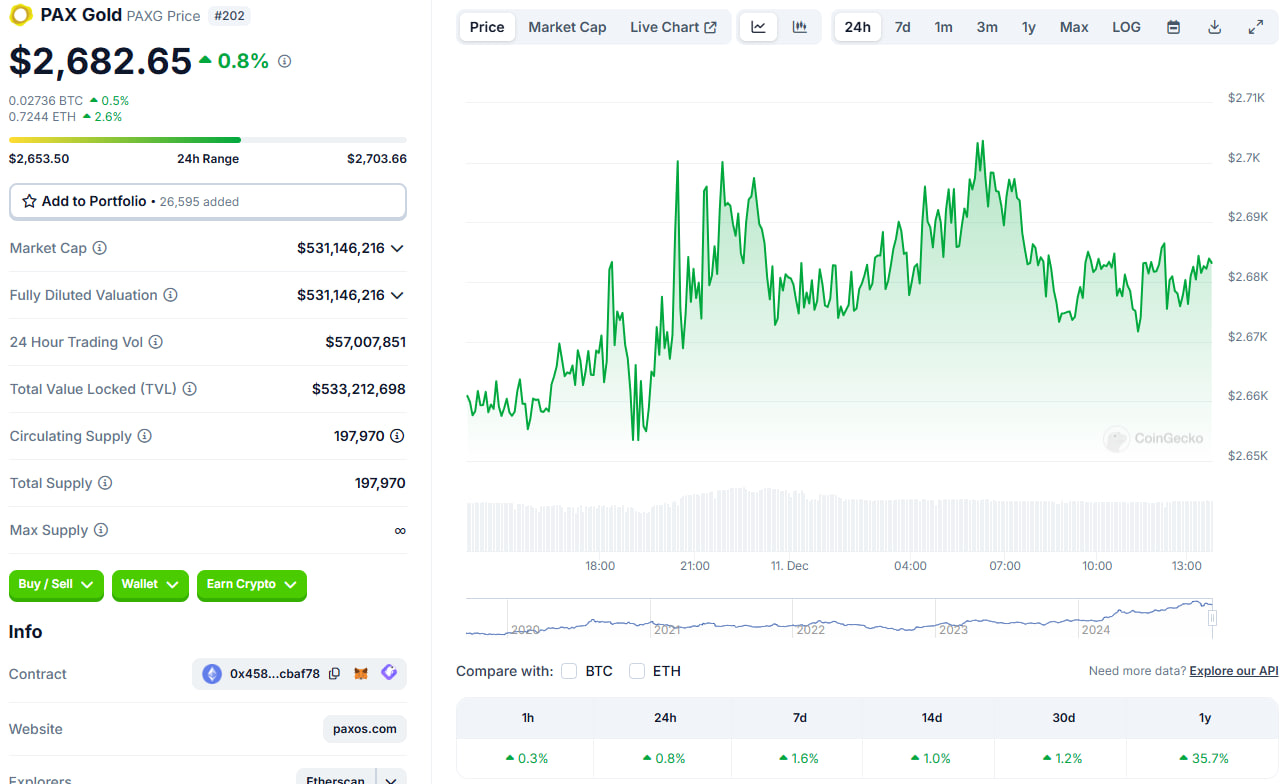Expand chart to fullscreen icon
Viewport: 1280px width, 784px height.
(1256, 27)
